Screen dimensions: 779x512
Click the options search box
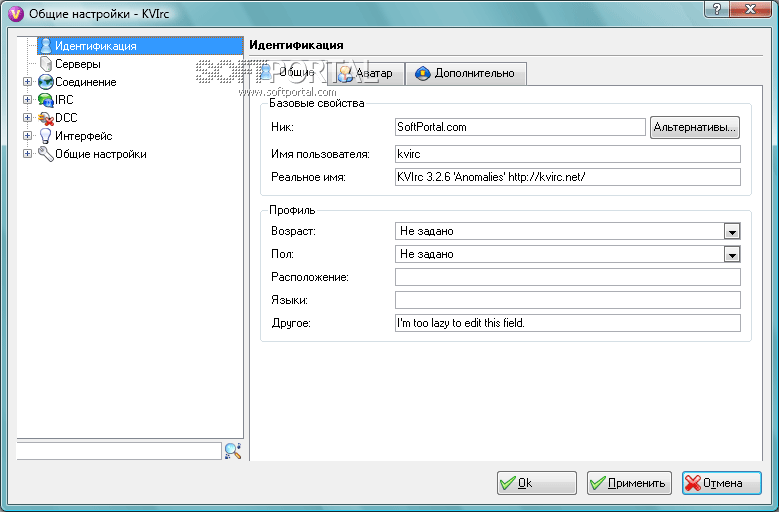[x=119, y=450]
